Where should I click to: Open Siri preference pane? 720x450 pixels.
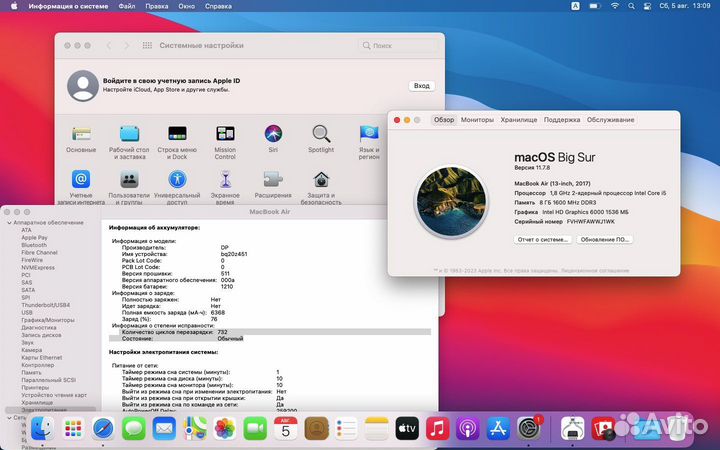[273, 140]
